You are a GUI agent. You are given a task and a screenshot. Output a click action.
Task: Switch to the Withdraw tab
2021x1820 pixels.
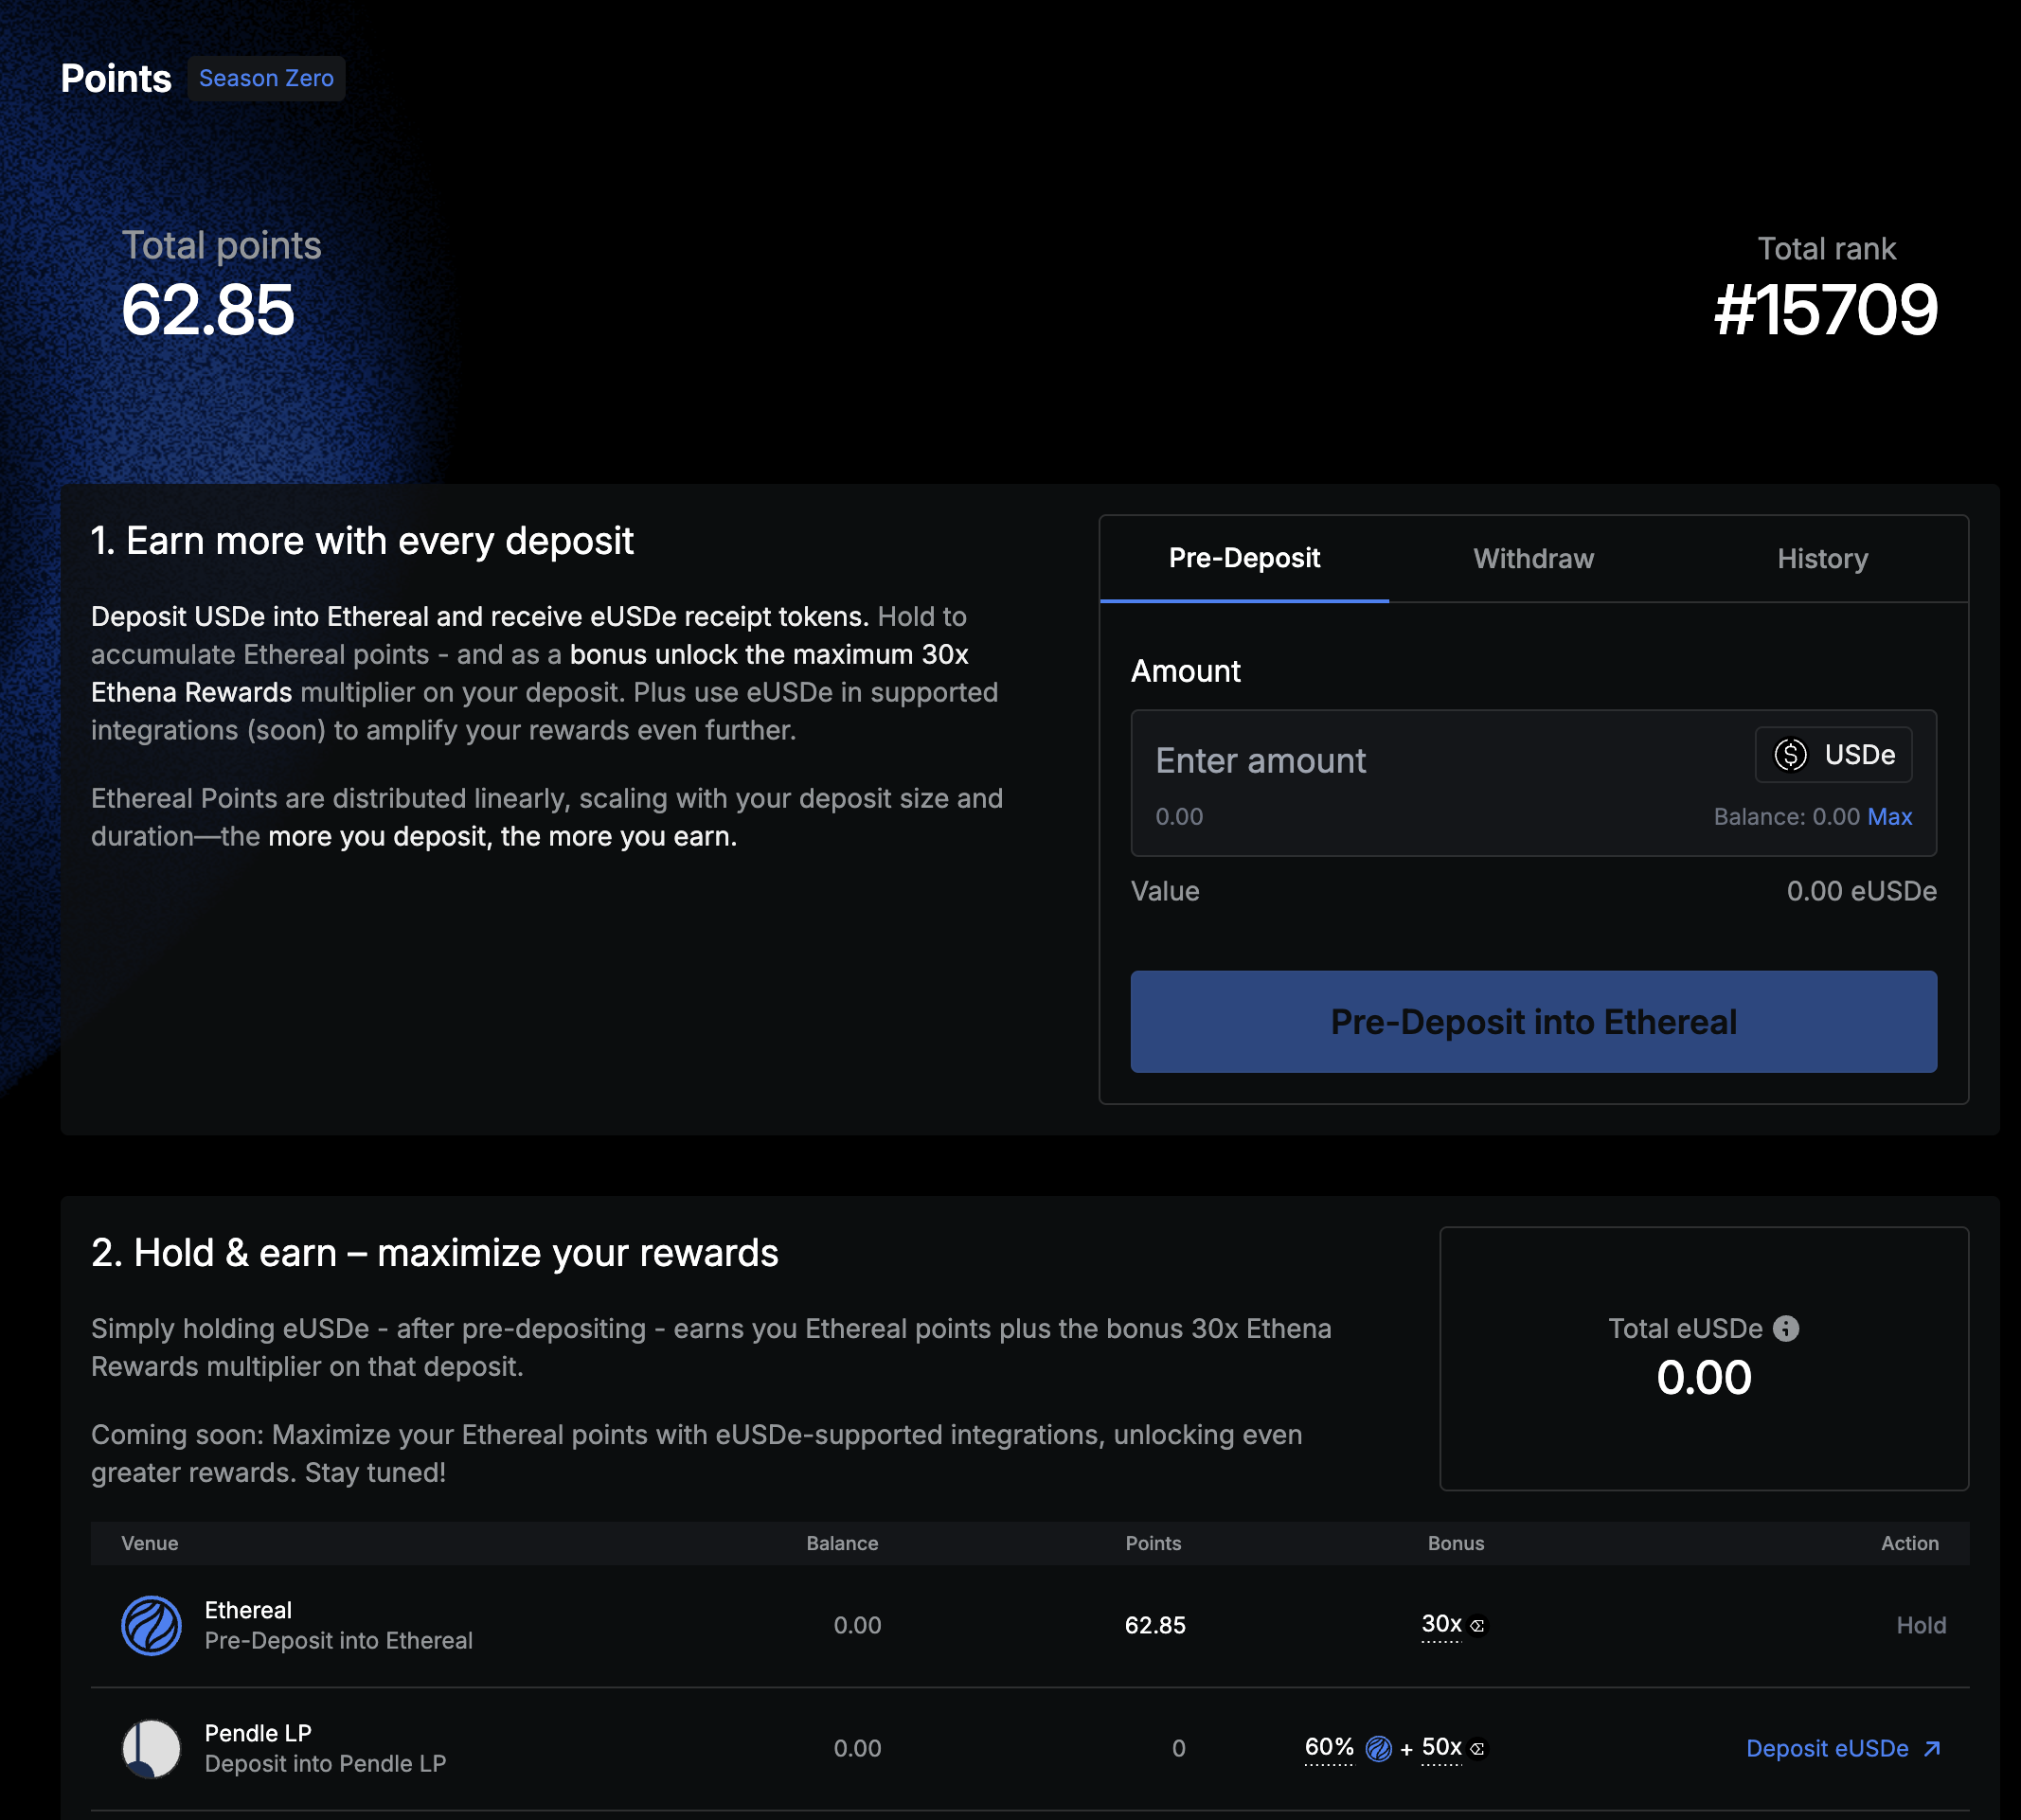(1533, 559)
